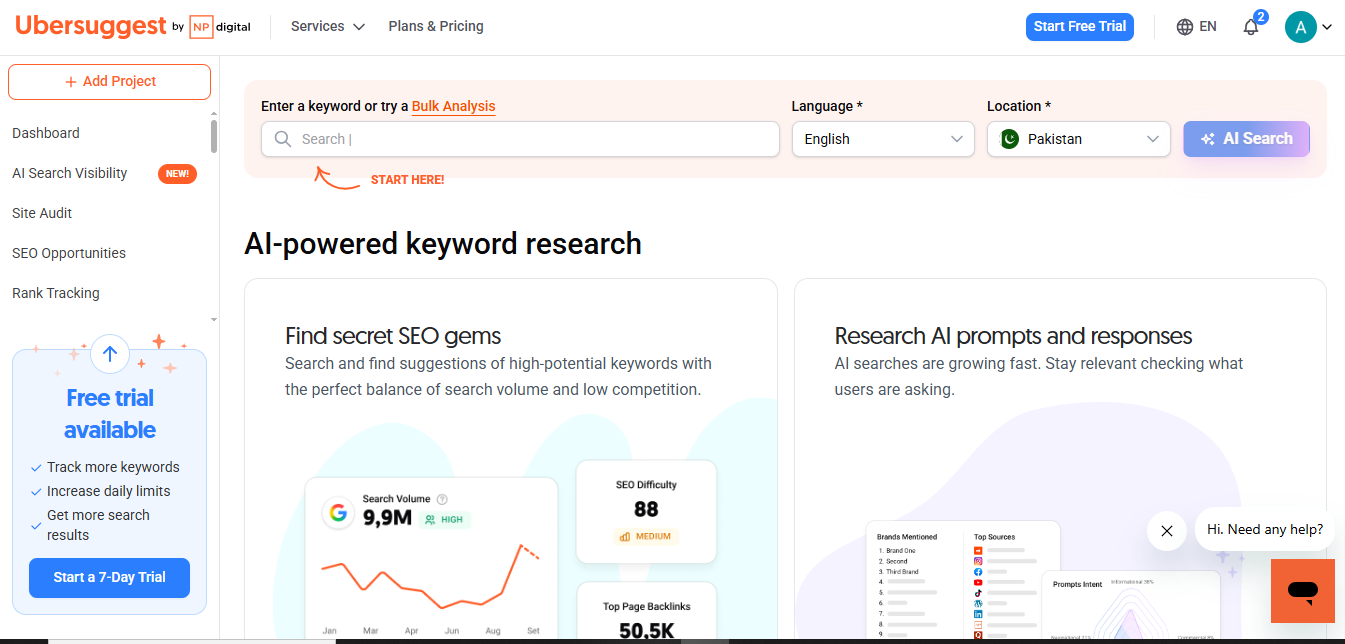Click the NEW! badge in the sidebar
The image size is (1345, 644).
(177, 174)
